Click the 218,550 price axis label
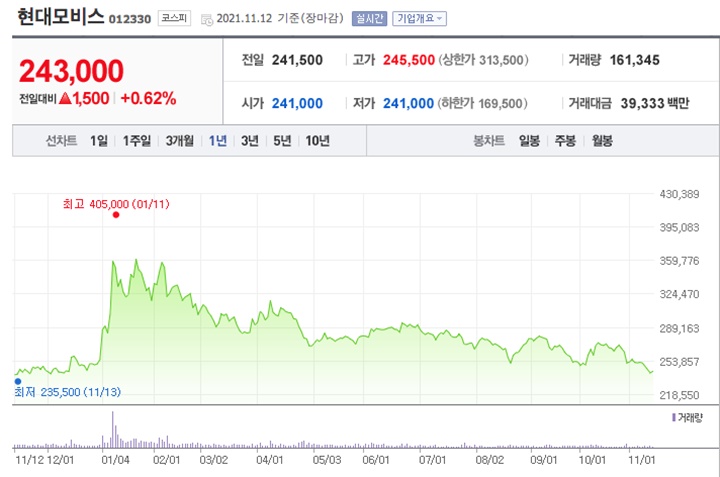The width and height of the screenshot is (720, 477). [679, 395]
